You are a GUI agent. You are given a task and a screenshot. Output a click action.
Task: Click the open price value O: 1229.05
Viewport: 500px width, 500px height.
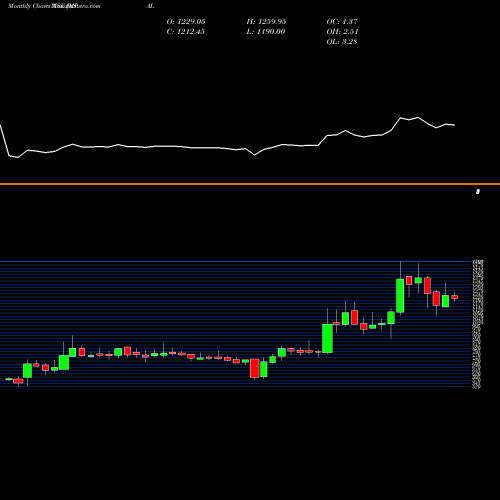click(186, 22)
